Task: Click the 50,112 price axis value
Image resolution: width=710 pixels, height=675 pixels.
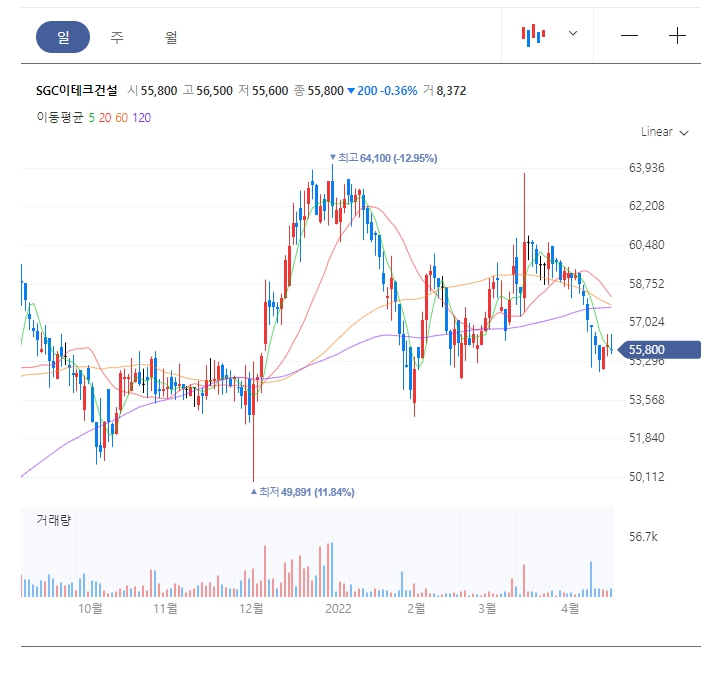Action: point(647,477)
